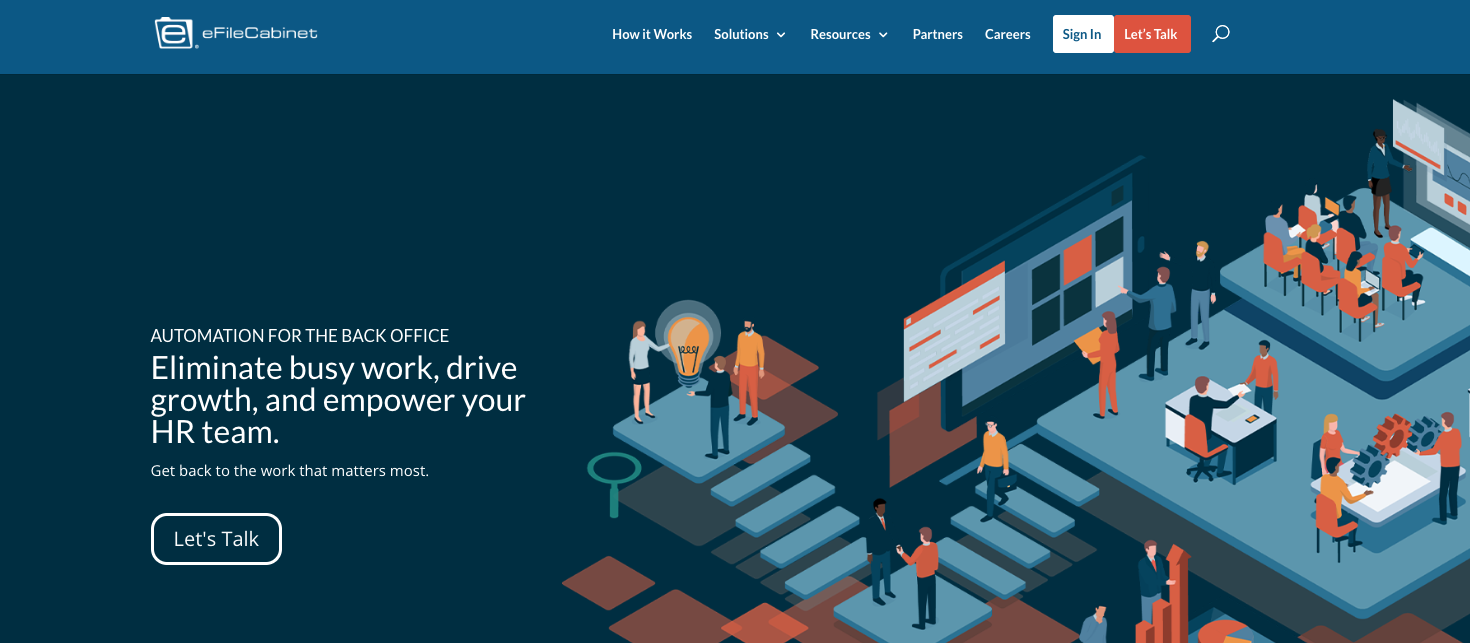Expand the Solutions dropdown chevron
This screenshot has height=643, width=1470.
pyautogui.click(x=781, y=35)
